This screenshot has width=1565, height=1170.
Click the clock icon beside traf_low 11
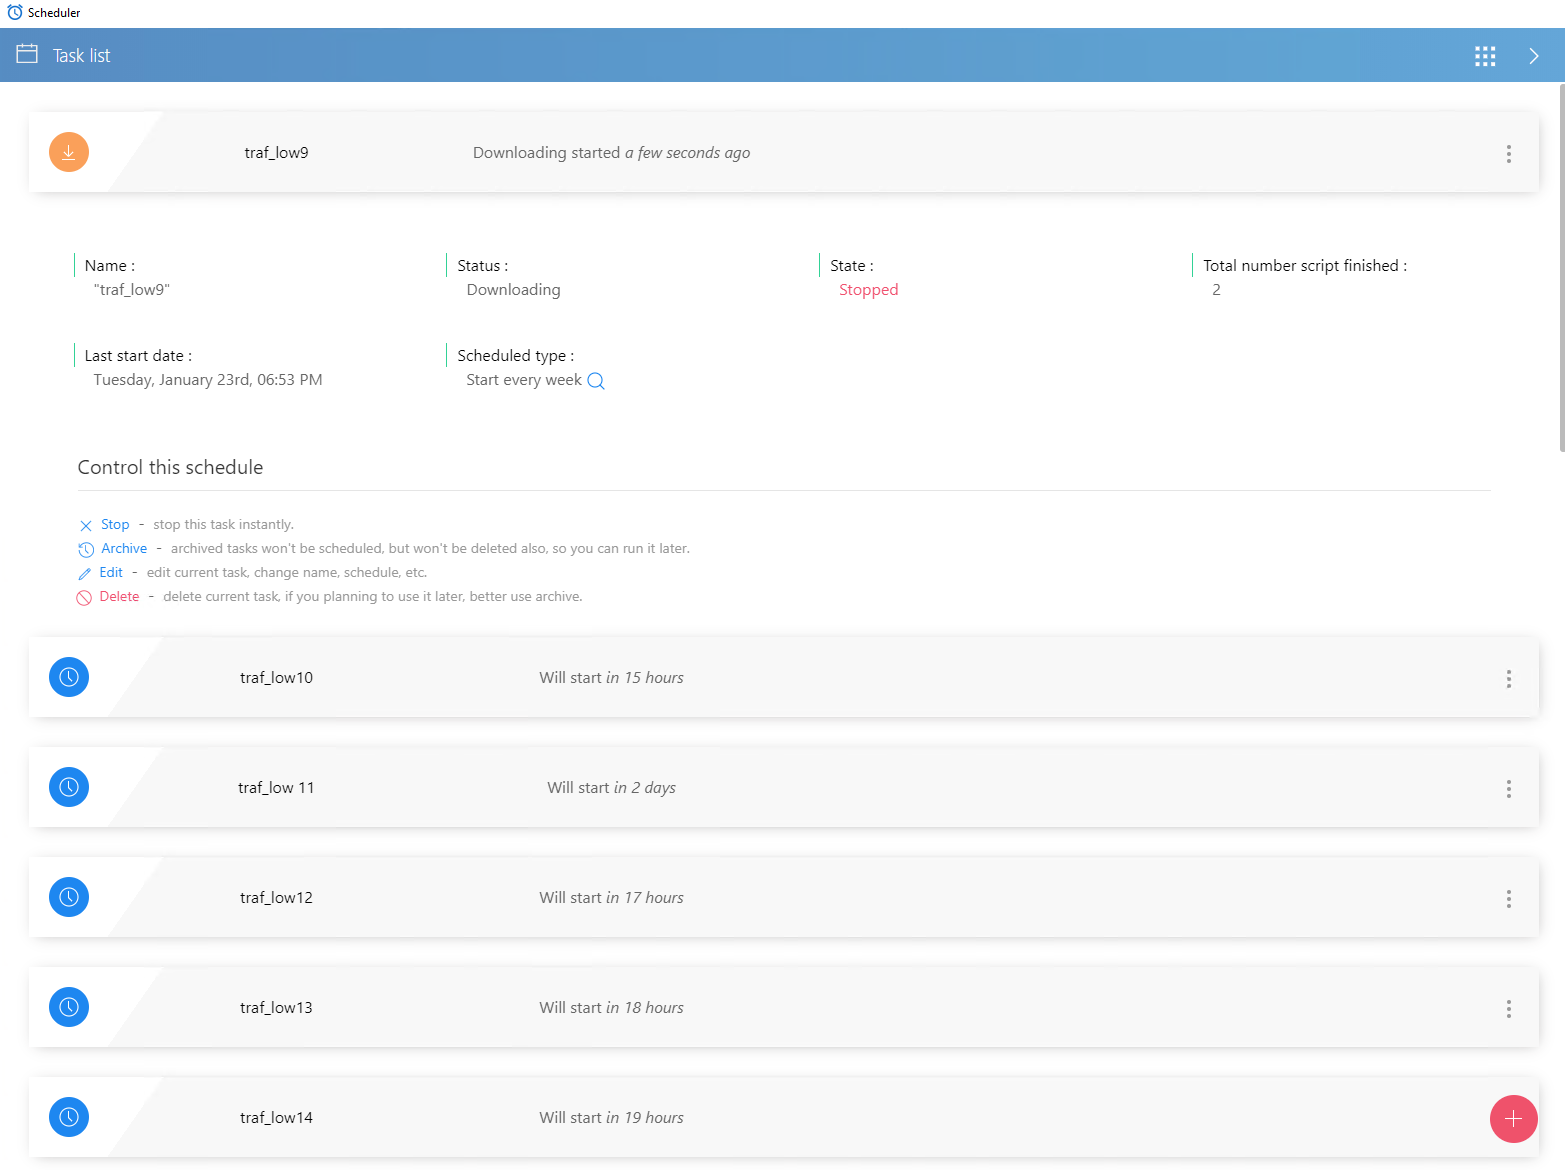click(x=69, y=787)
